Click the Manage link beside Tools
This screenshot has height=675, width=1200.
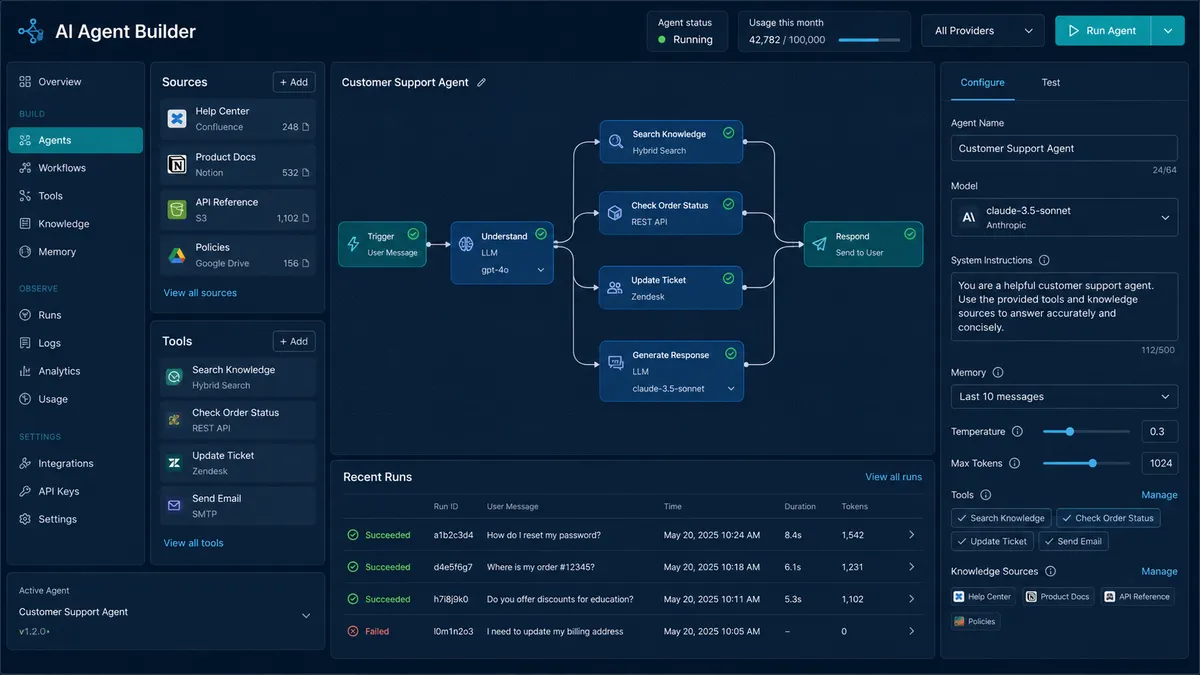coord(1159,495)
